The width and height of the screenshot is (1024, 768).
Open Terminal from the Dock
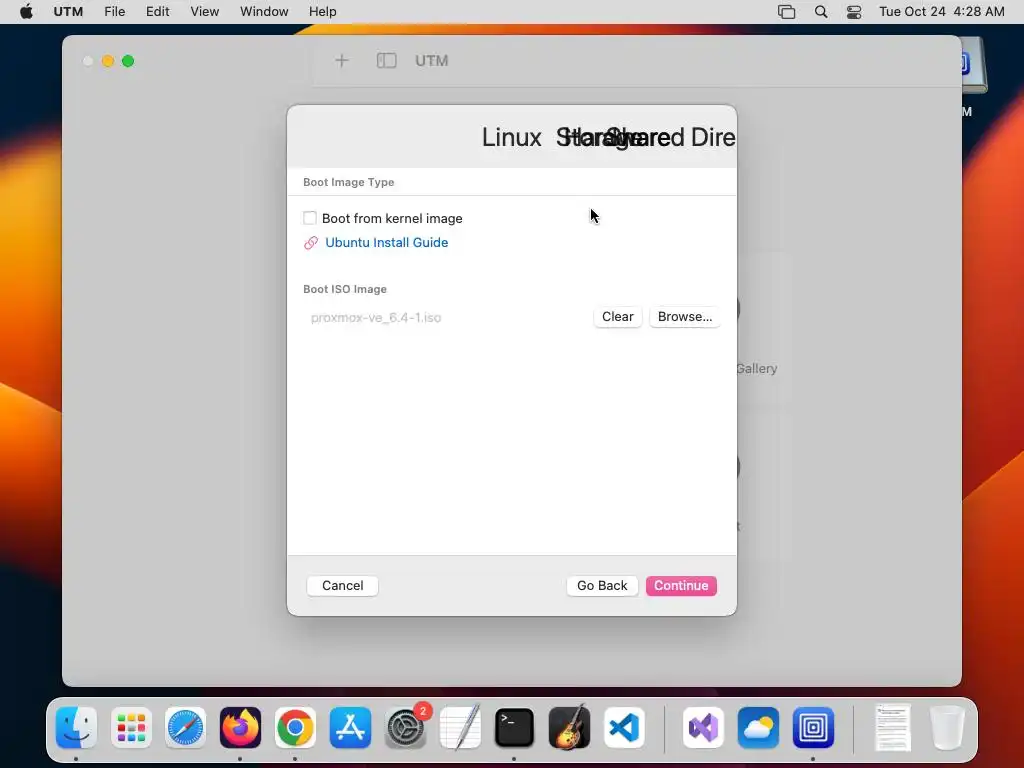coord(515,728)
